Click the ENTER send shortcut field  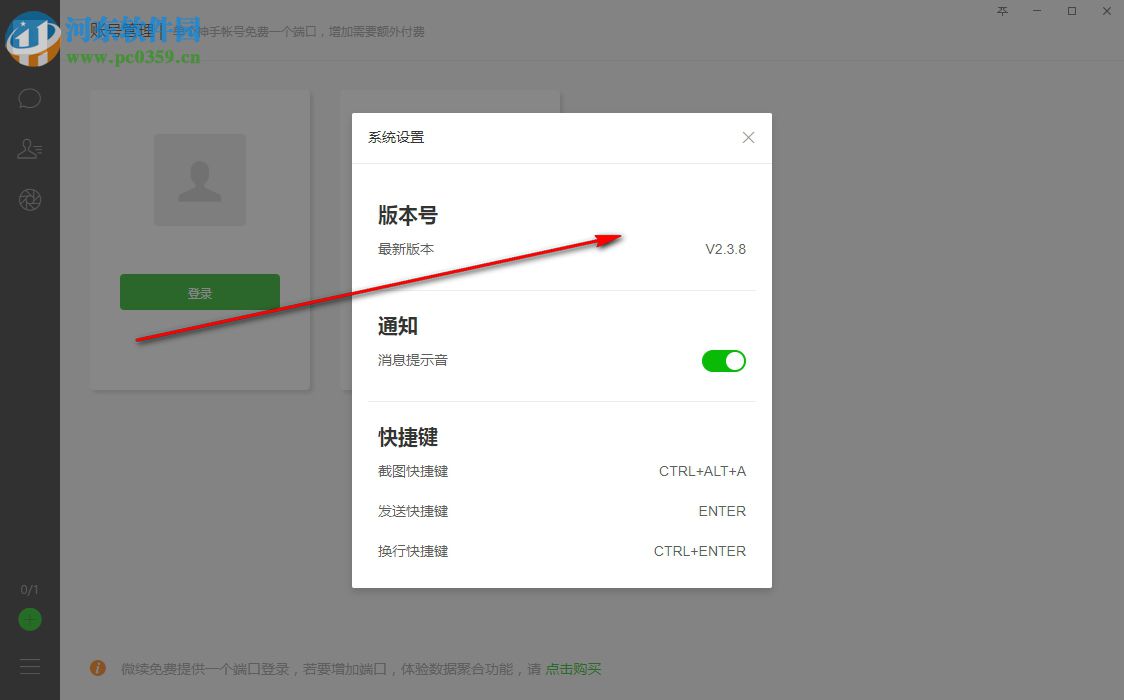pyautogui.click(x=722, y=511)
